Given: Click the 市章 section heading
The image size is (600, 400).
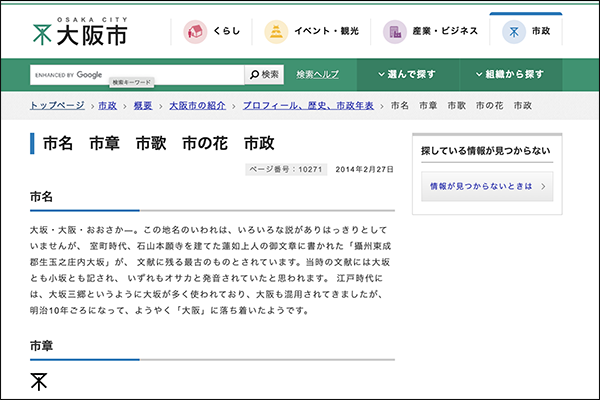Looking at the screenshot, I should coord(41,346).
